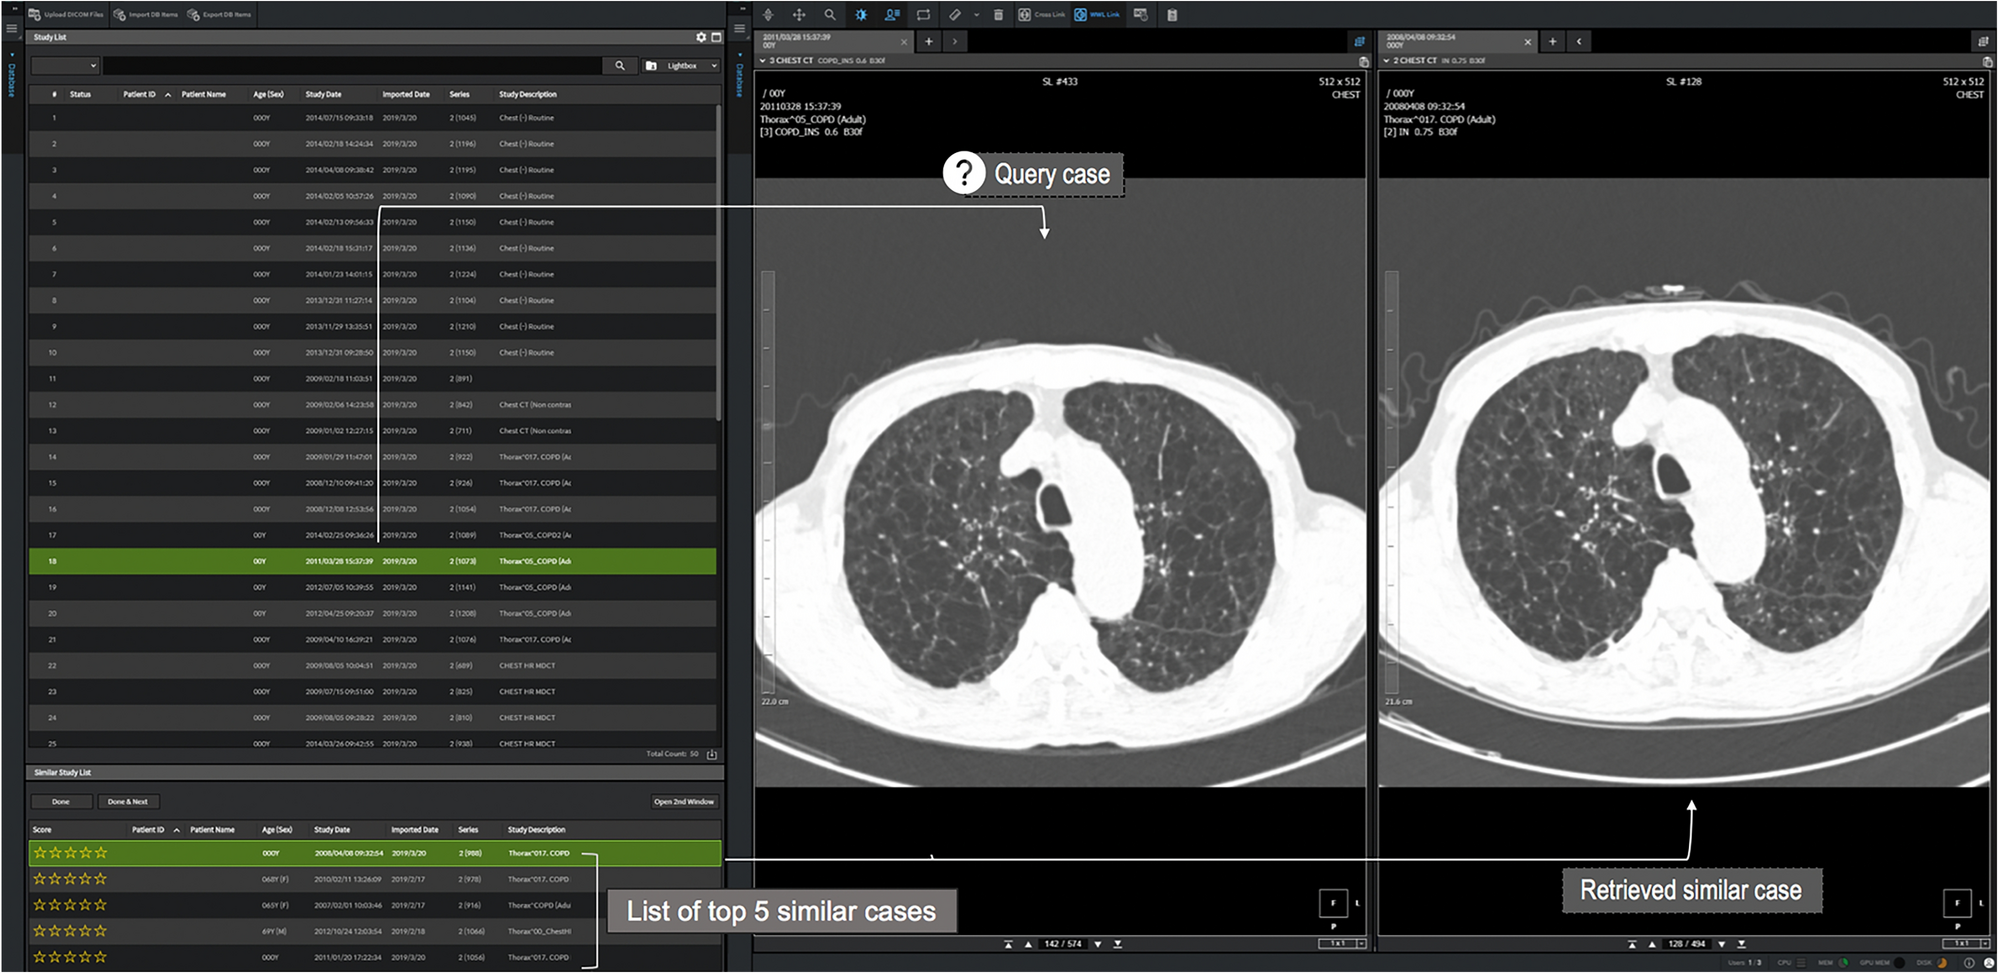The height and width of the screenshot is (974, 1998).
Task: Select the pan/move tool in viewer toolbar
Action: 799,15
